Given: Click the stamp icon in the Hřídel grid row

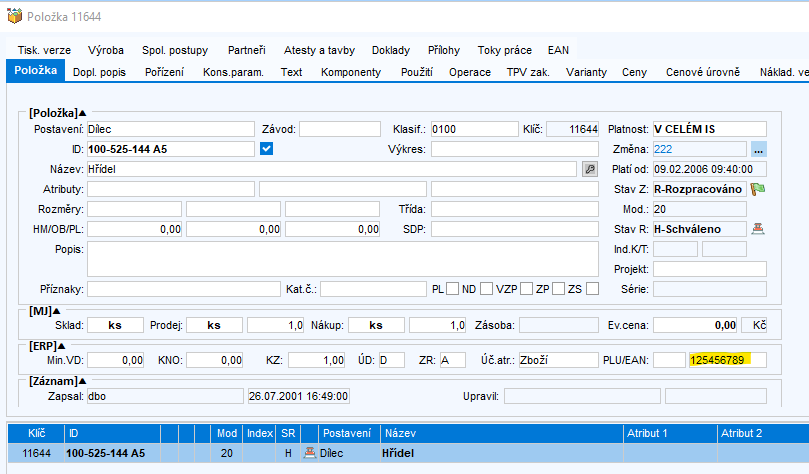Looking at the screenshot, I should click(x=309, y=453).
